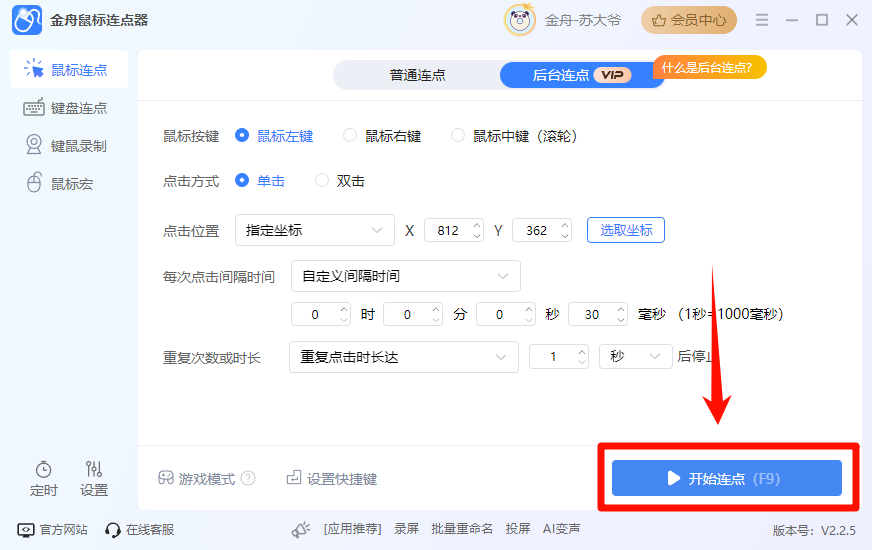This screenshot has height=550, width=872.
Task: Increase the milliseconds (毫秒) value
Action: [x=621, y=309]
